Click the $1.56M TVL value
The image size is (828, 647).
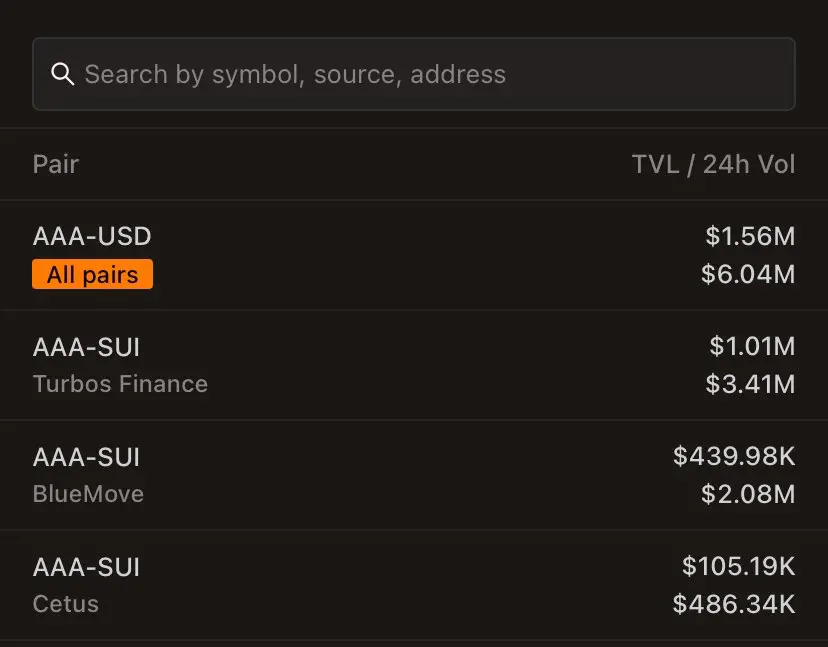[x=748, y=236]
